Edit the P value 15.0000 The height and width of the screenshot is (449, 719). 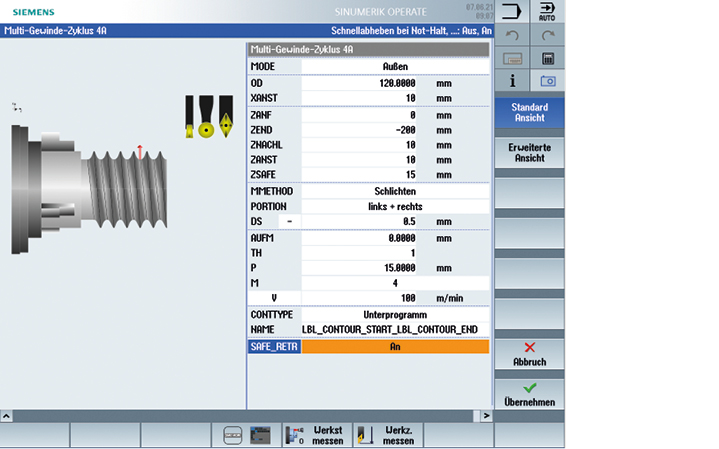tap(359, 268)
